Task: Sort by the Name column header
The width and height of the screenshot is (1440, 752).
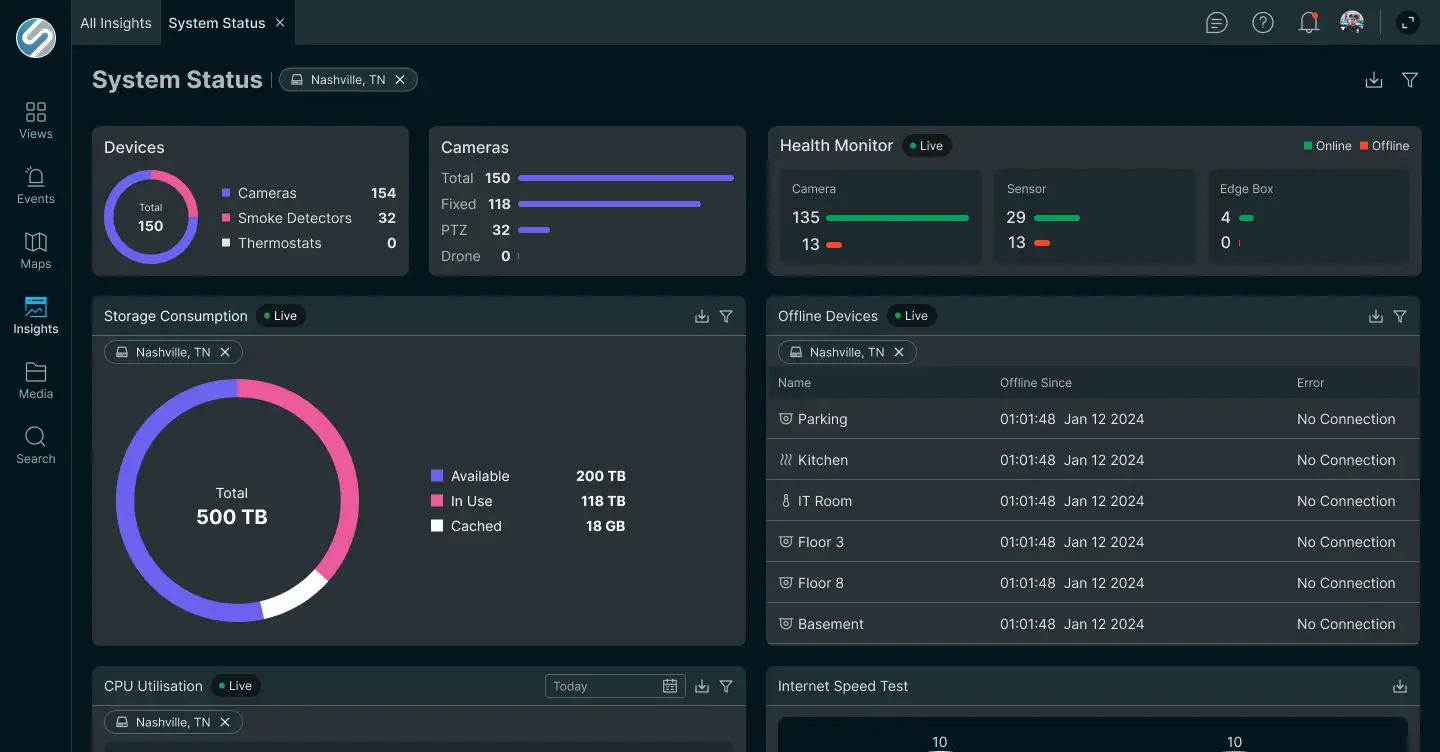Action: 794,383
